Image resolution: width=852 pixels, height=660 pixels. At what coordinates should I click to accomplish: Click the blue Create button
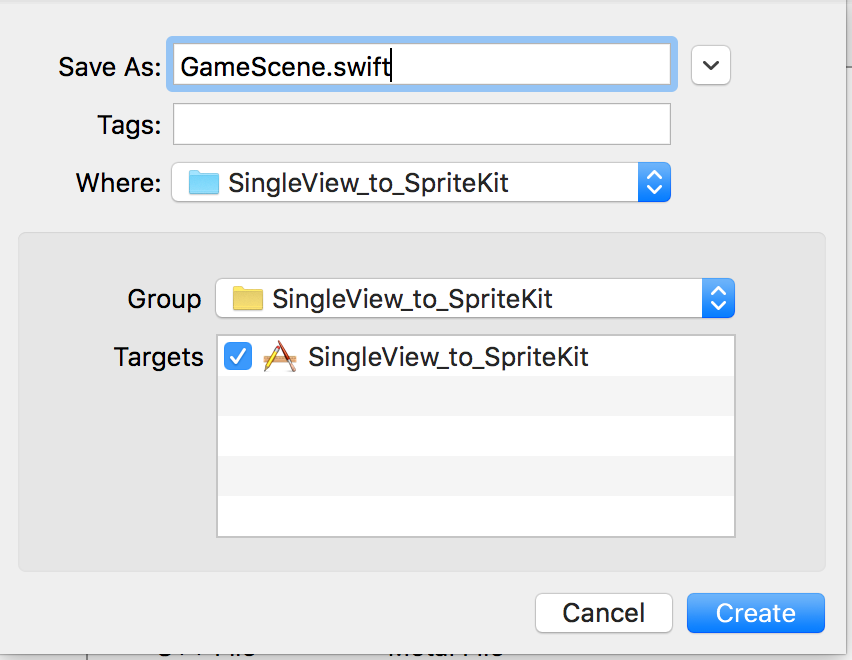pos(756,613)
